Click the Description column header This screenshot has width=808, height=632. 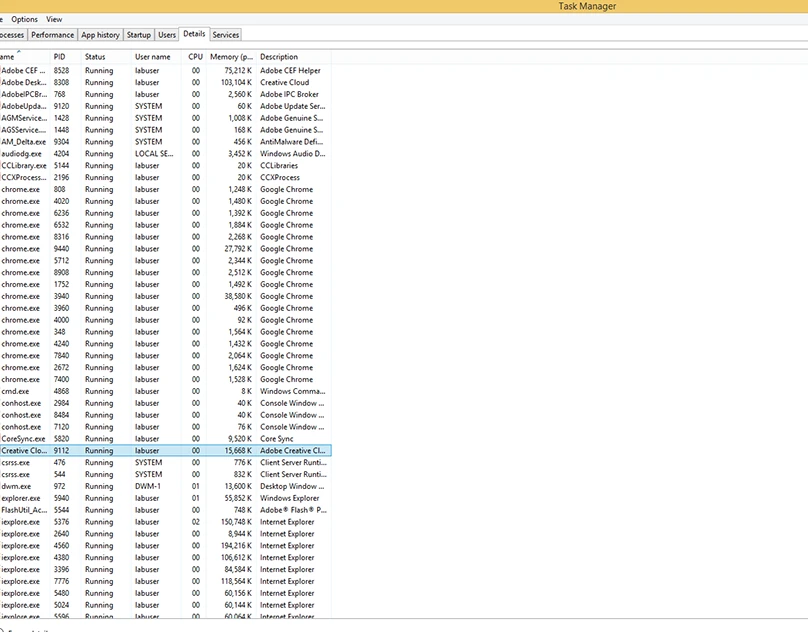[x=279, y=57]
